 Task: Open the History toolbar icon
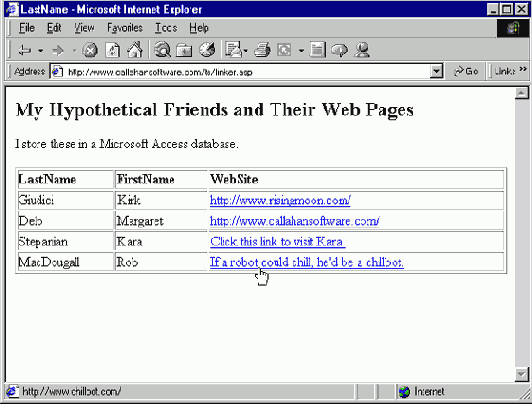(x=207, y=50)
